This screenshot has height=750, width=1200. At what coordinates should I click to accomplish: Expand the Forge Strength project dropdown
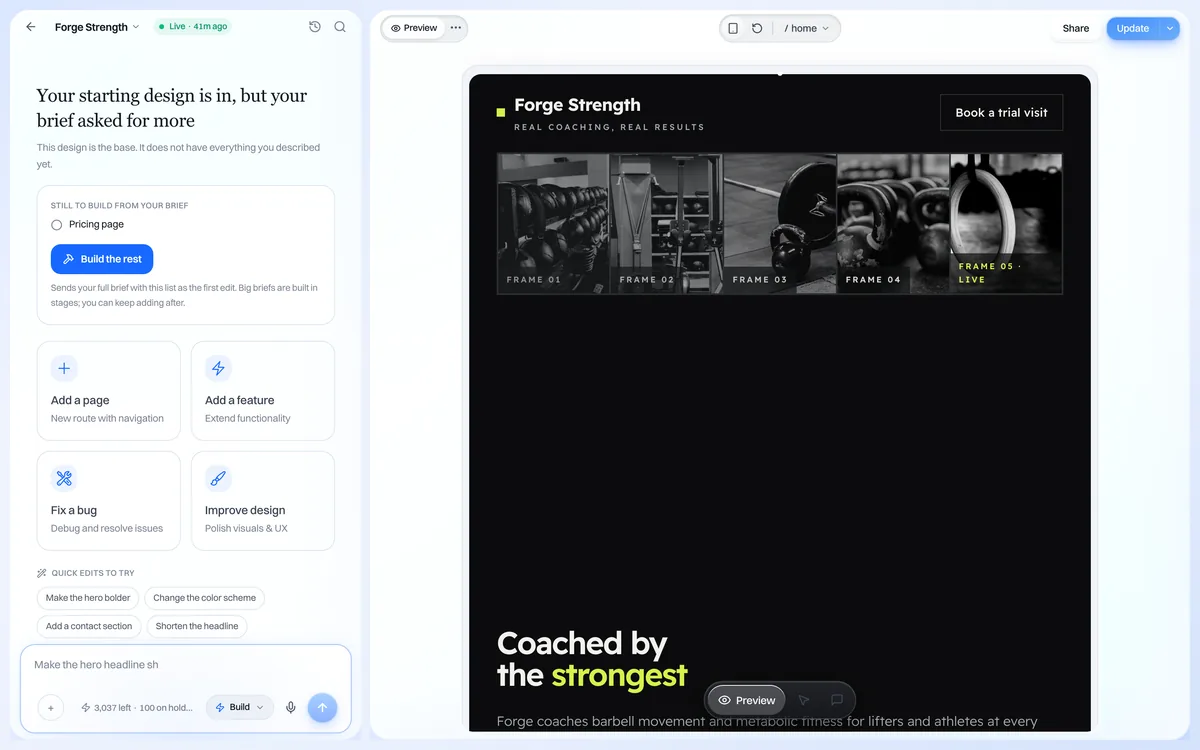97,27
